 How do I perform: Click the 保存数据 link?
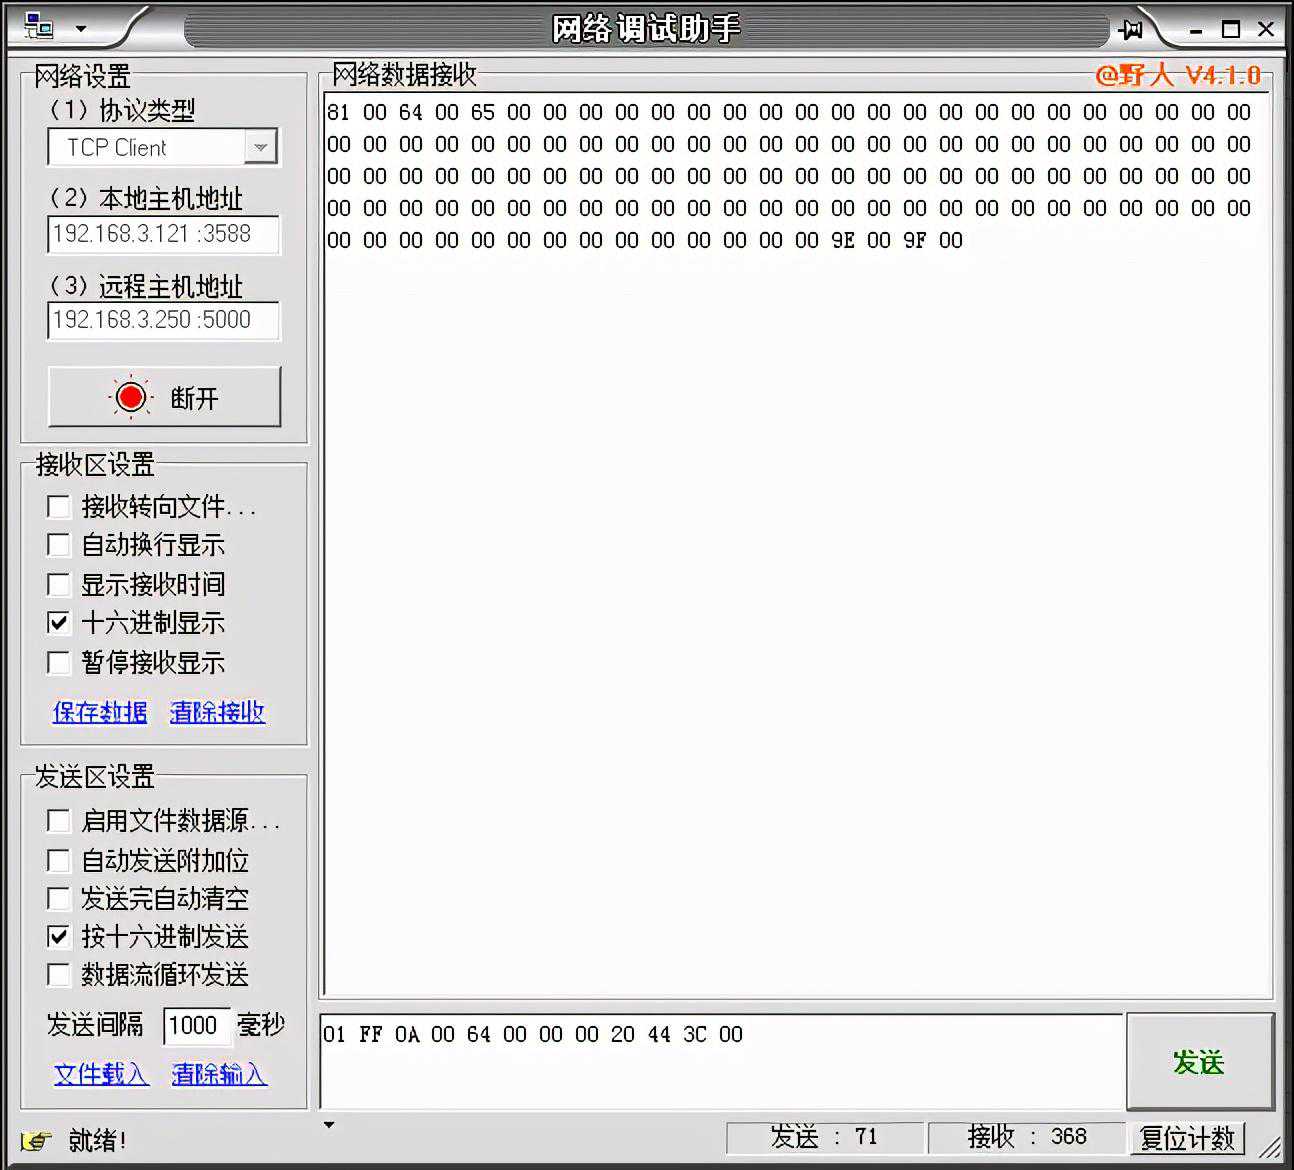pos(100,712)
